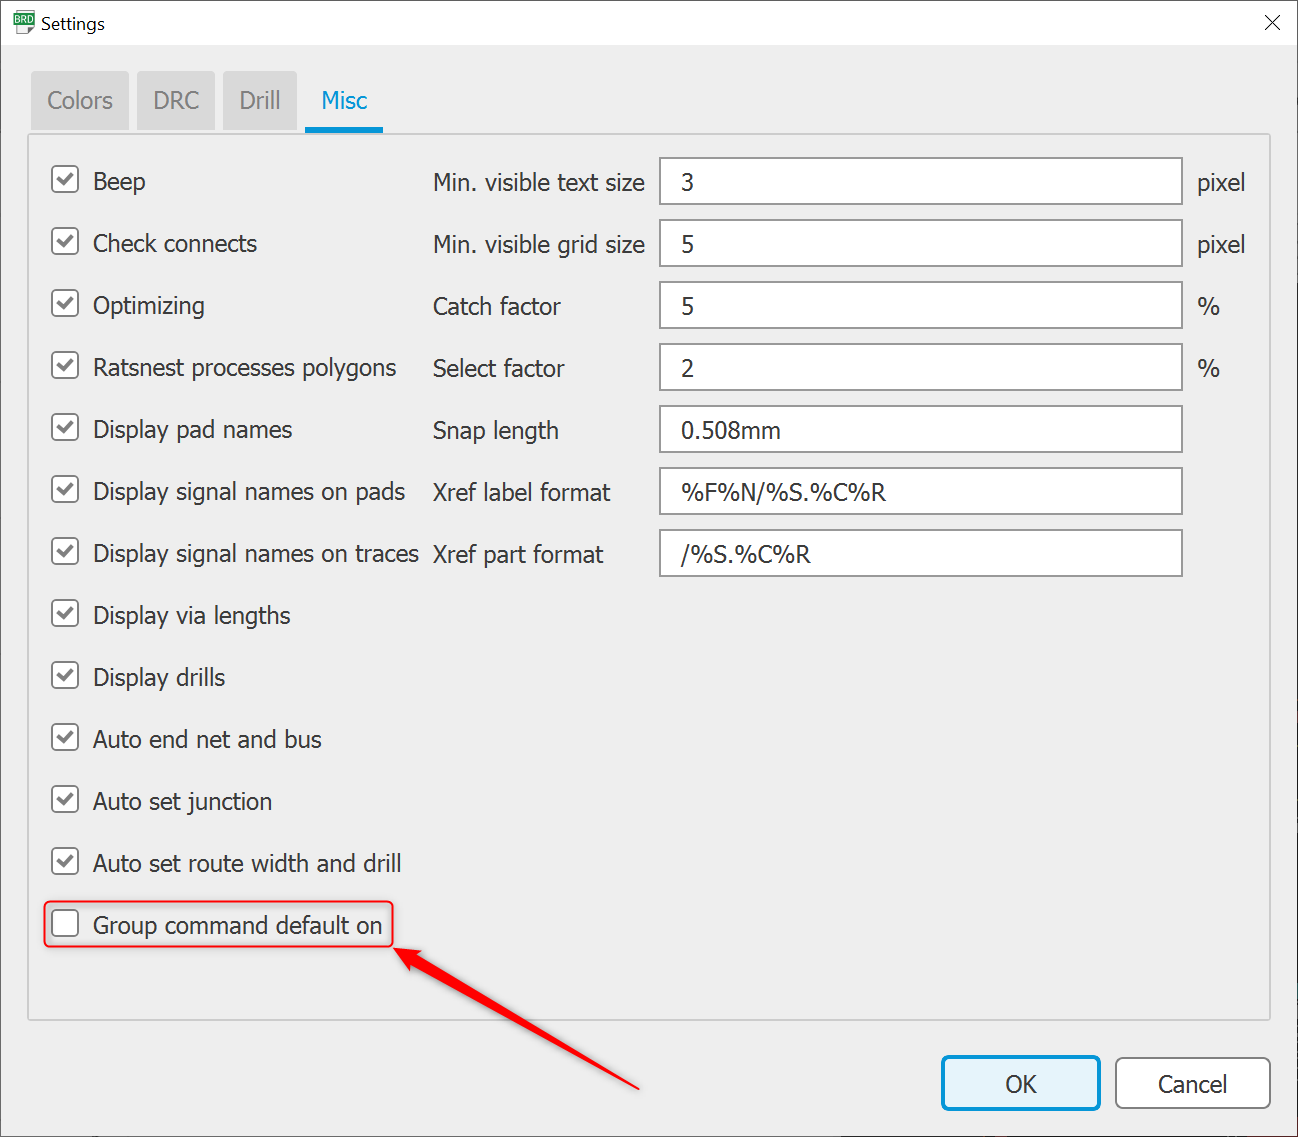This screenshot has width=1298, height=1137.
Task: Open the DRC tab
Action: [x=175, y=100]
